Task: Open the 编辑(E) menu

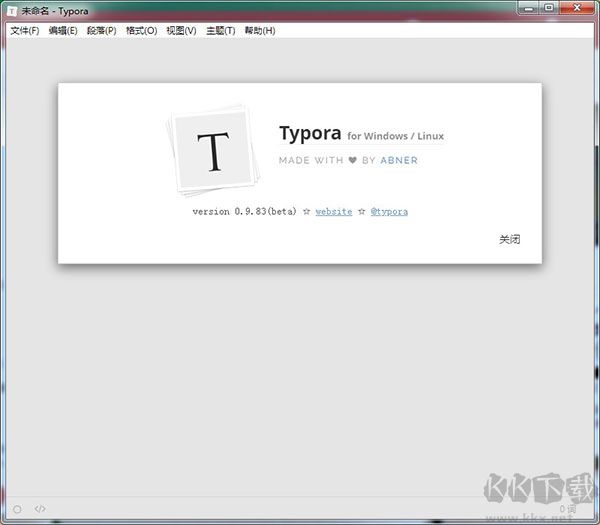Action: 63,31
